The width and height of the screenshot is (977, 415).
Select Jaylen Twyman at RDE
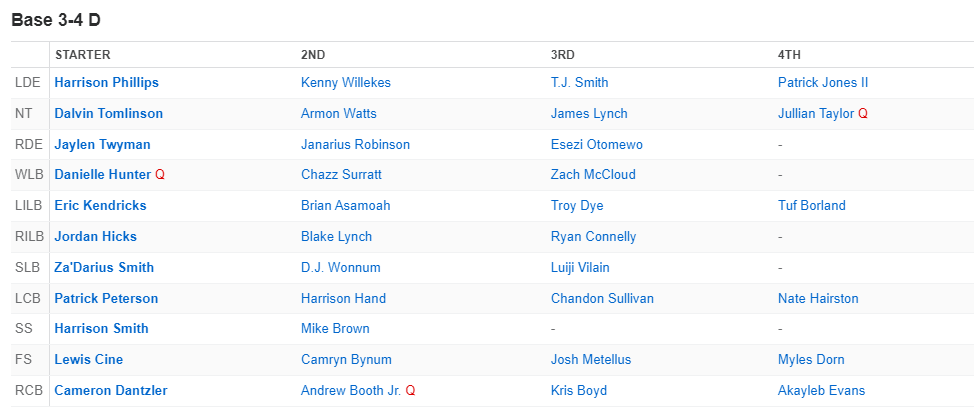point(102,145)
